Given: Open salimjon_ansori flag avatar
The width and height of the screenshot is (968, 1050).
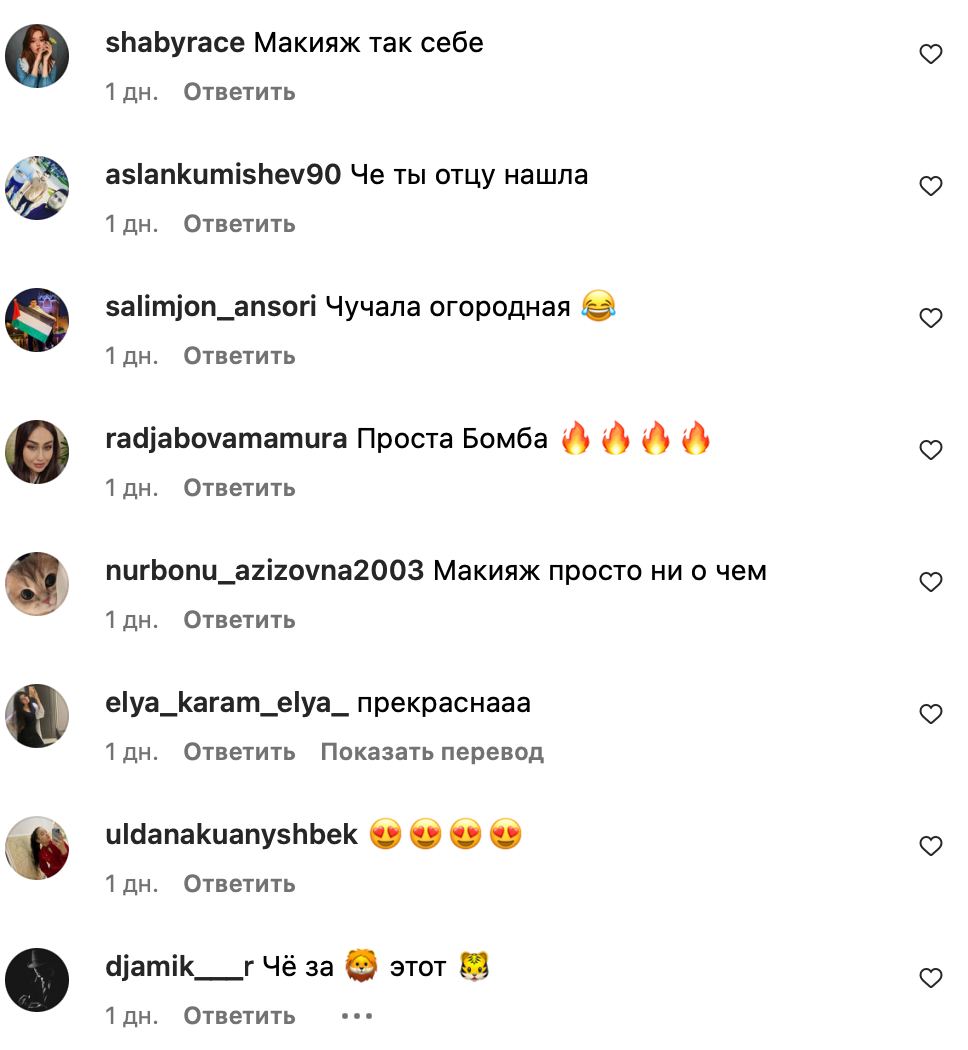Looking at the screenshot, I should click(37, 319).
